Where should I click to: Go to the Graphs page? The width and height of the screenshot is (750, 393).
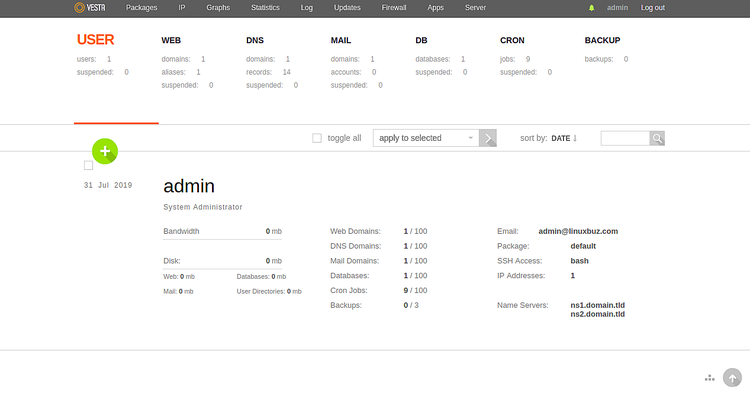coord(218,8)
